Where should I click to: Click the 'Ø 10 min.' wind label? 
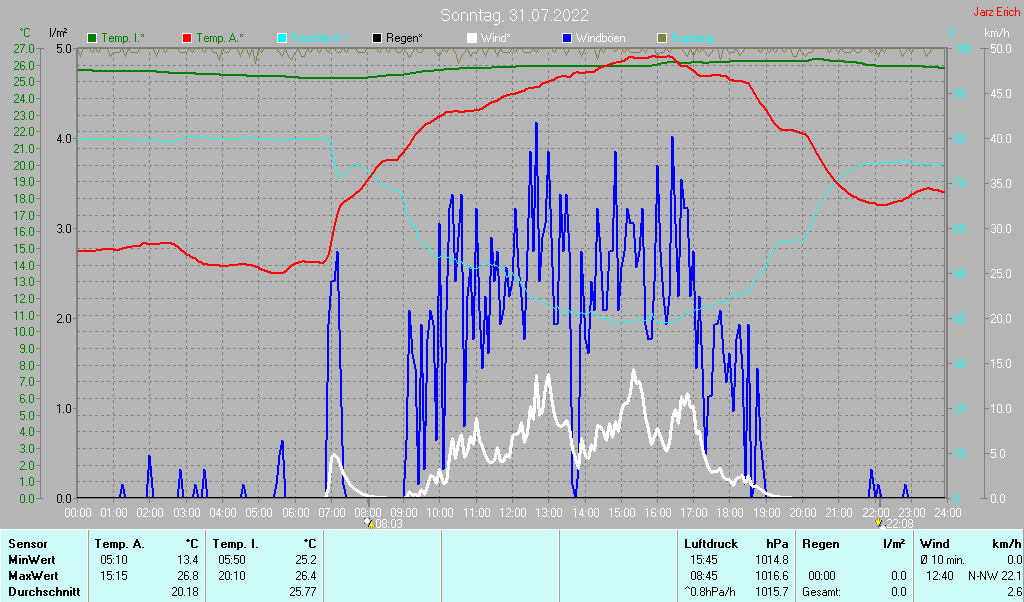[x=942, y=560]
